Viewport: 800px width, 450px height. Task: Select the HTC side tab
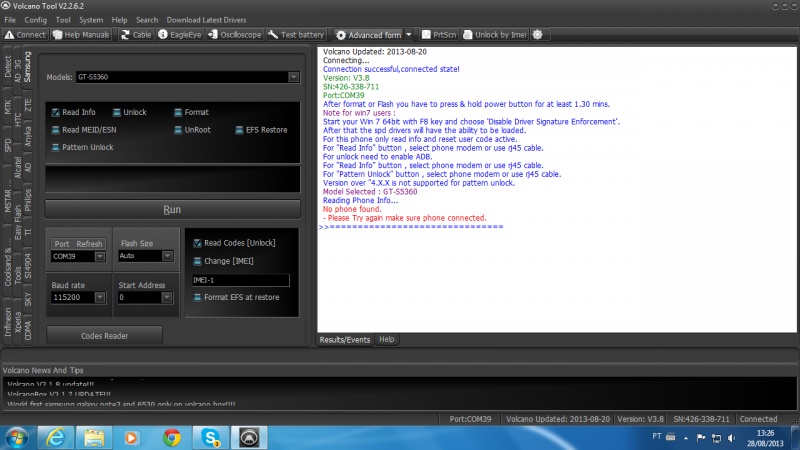pos(18,119)
